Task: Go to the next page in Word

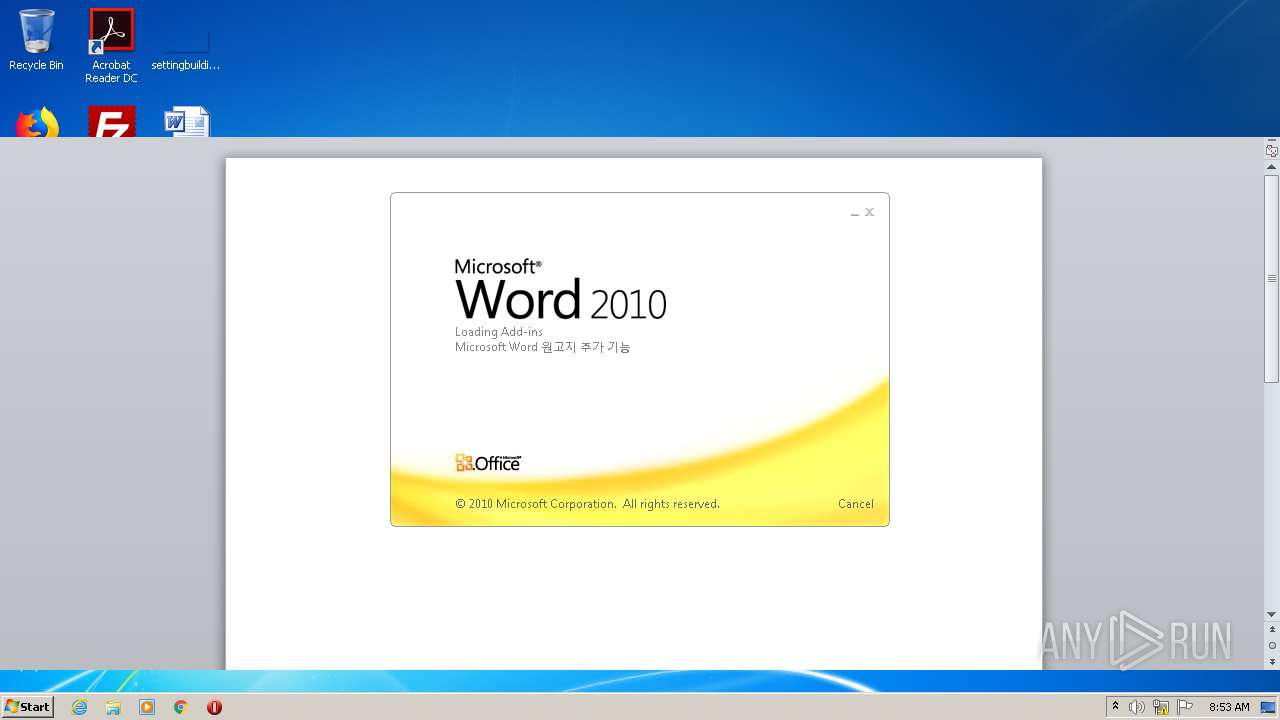Action: pyautogui.click(x=1272, y=662)
